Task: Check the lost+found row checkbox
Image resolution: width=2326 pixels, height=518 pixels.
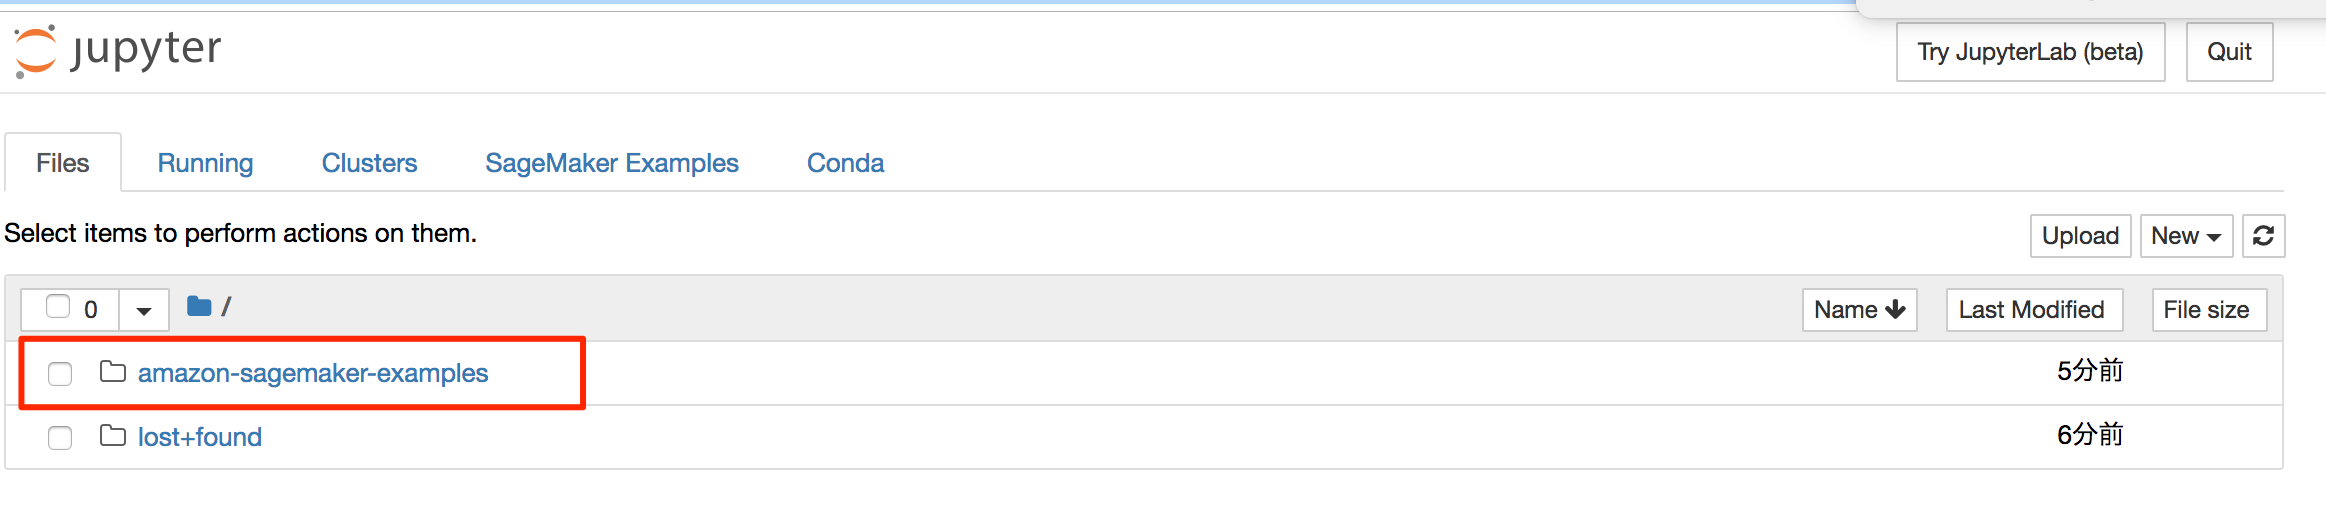Action: pyautogui.click(x=60, y=438)
